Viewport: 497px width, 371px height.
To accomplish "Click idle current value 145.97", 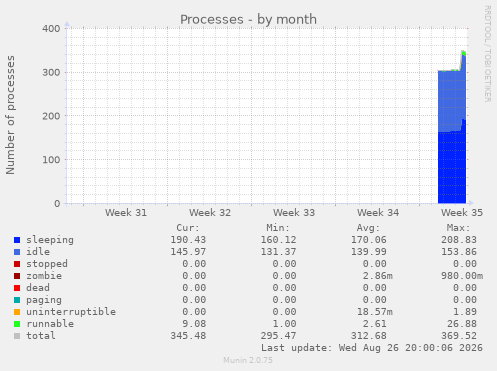I will click(x=188, y=252).
